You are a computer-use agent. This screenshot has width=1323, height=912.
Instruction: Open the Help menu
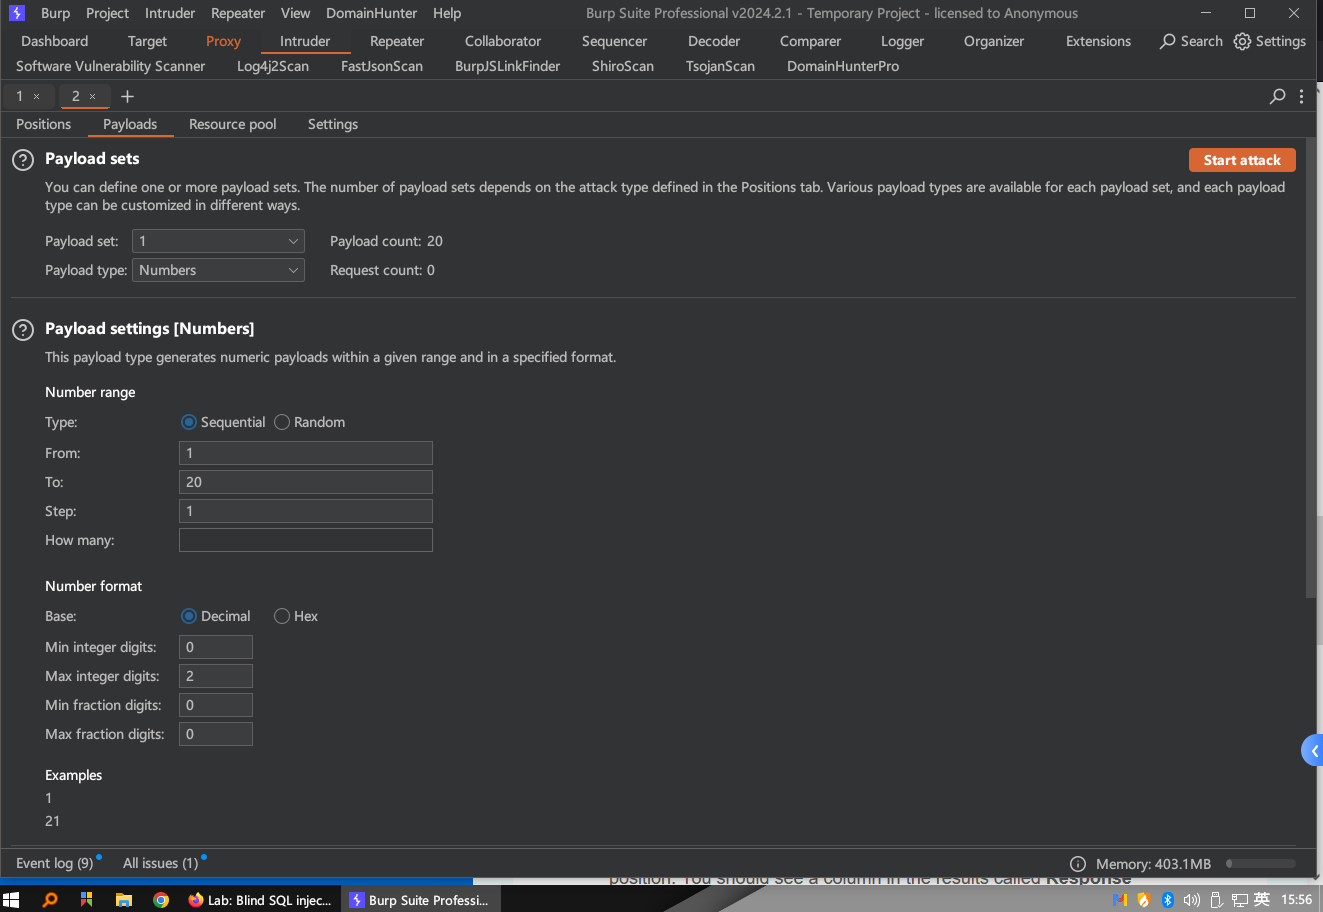(x=447, y=13)
